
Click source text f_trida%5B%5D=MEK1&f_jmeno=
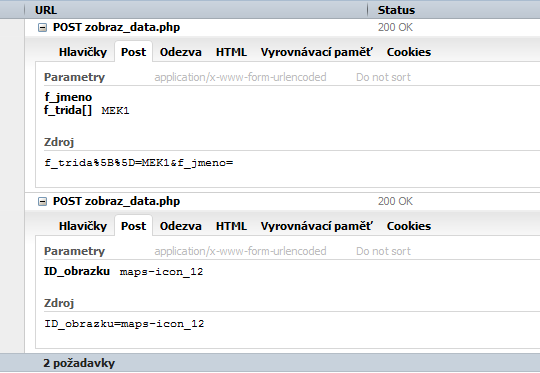point(139,163)
